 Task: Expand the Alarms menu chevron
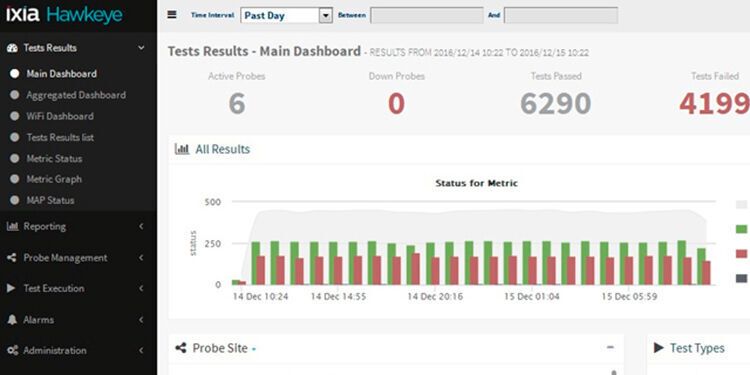click(141, 320)
